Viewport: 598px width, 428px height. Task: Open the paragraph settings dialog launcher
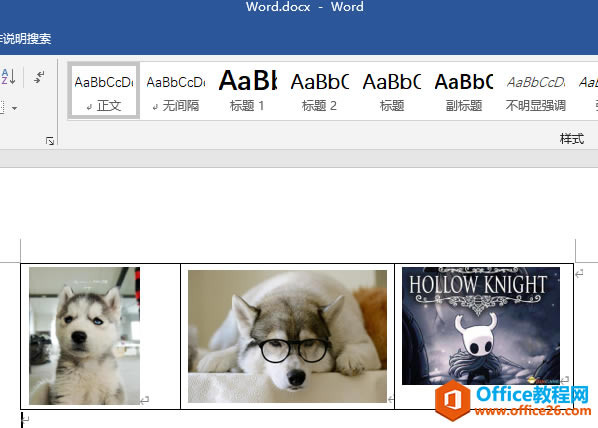50,141
